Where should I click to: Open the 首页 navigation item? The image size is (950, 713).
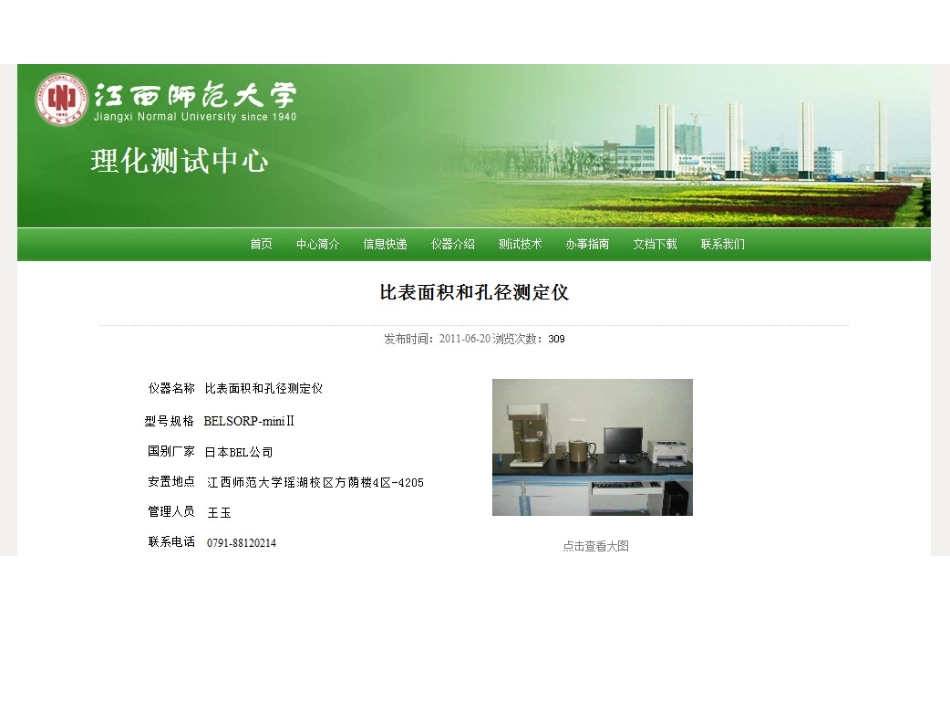(261, 244)
